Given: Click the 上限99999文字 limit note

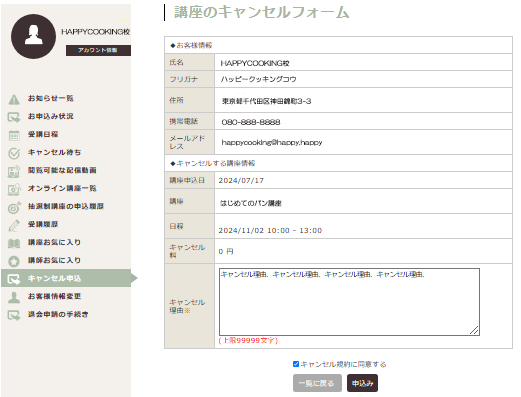Looking at the screenshot, I should 248,340.
